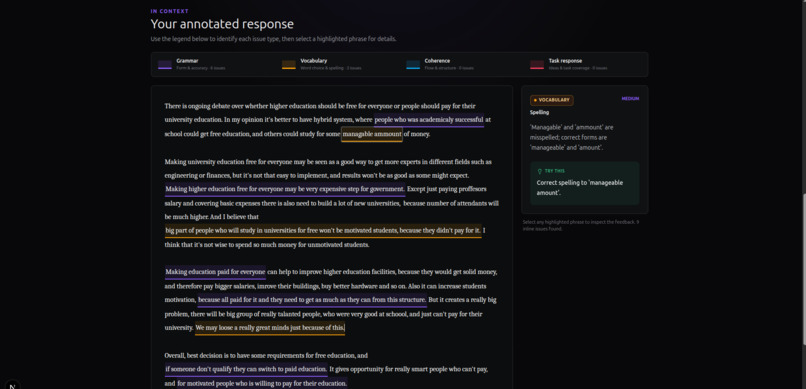Click the '9 inline issues found' note
The width and height of the screenshot is (806, 389).
[581, 225]
